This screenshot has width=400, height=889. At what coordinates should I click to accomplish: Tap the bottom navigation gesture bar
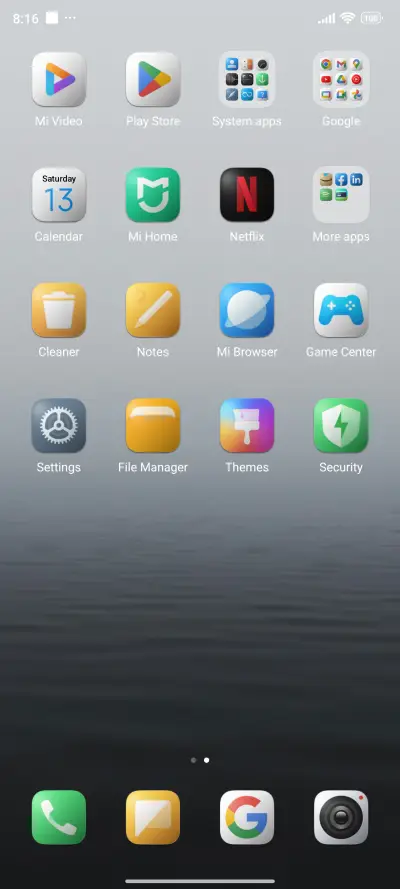click(200, 881)
